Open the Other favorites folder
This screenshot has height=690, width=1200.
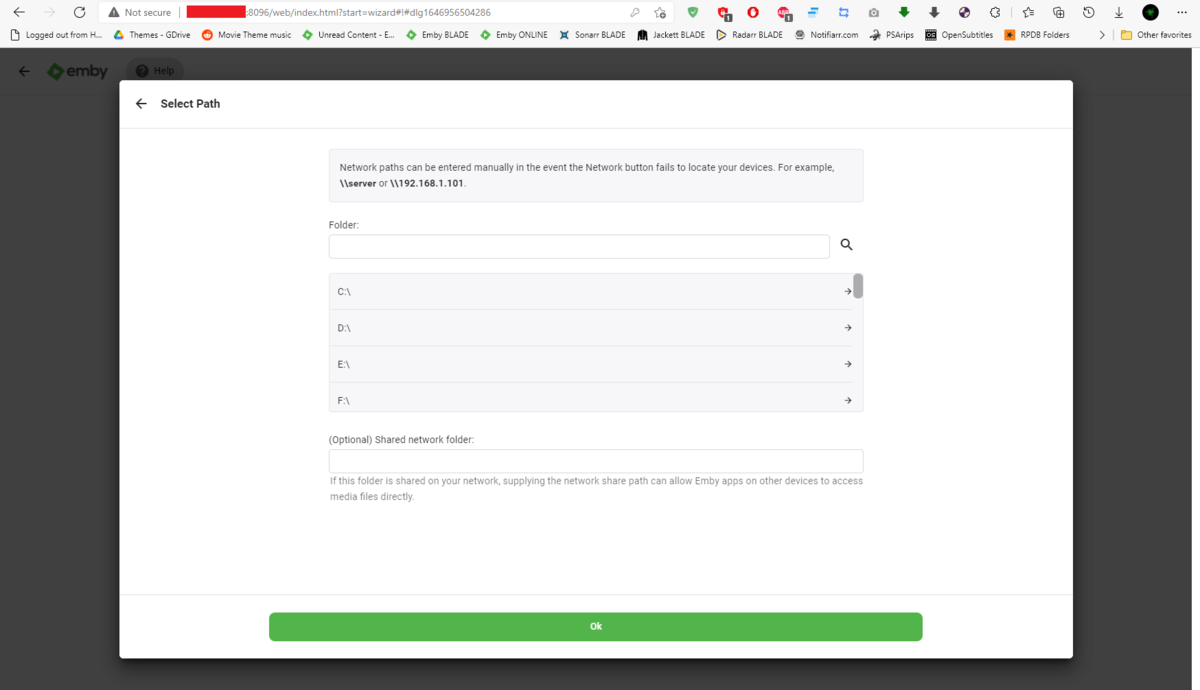[1156, 35]
